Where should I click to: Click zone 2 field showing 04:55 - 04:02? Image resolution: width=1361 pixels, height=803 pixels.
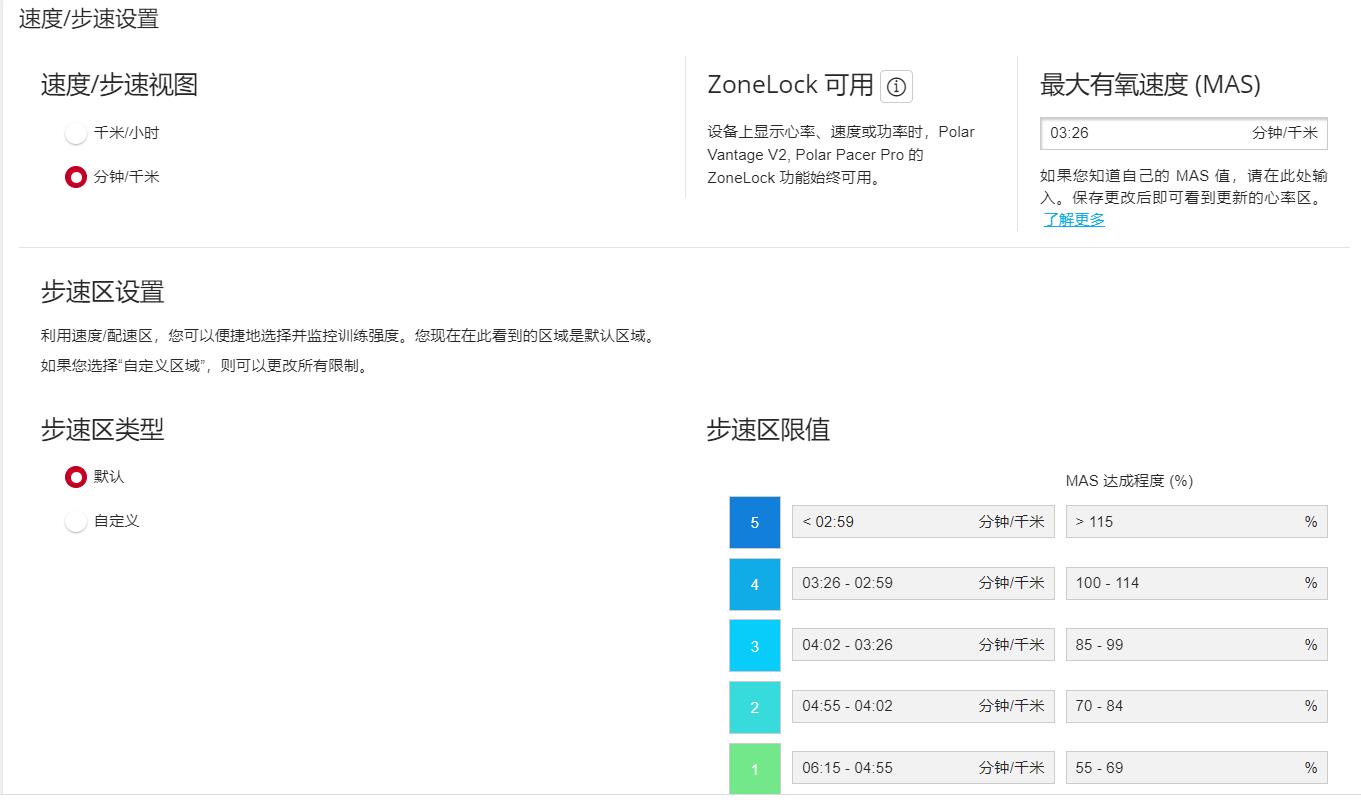click(922, 706)
